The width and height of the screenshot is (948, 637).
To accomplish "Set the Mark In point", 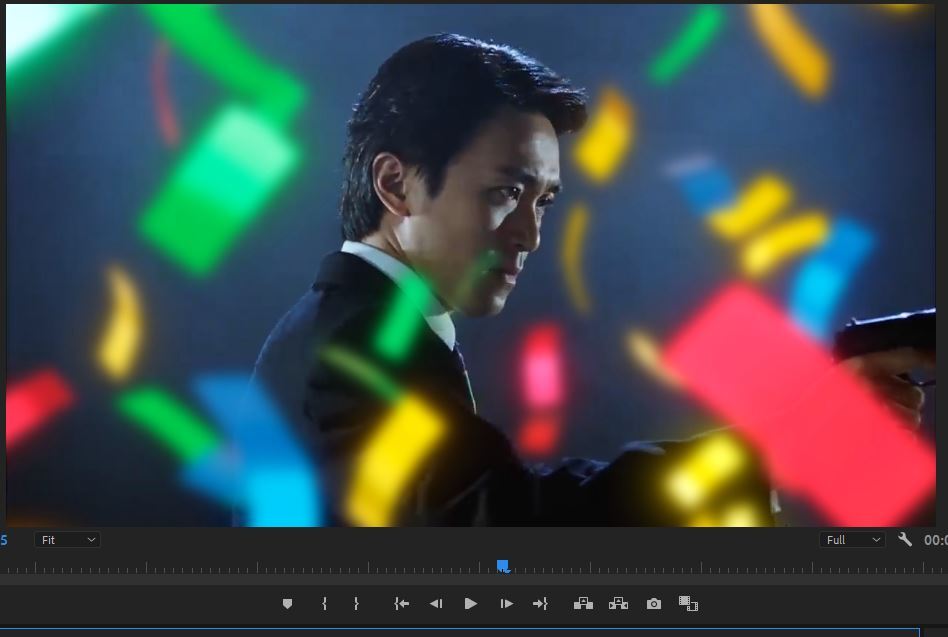I will [x=325, y=603].
